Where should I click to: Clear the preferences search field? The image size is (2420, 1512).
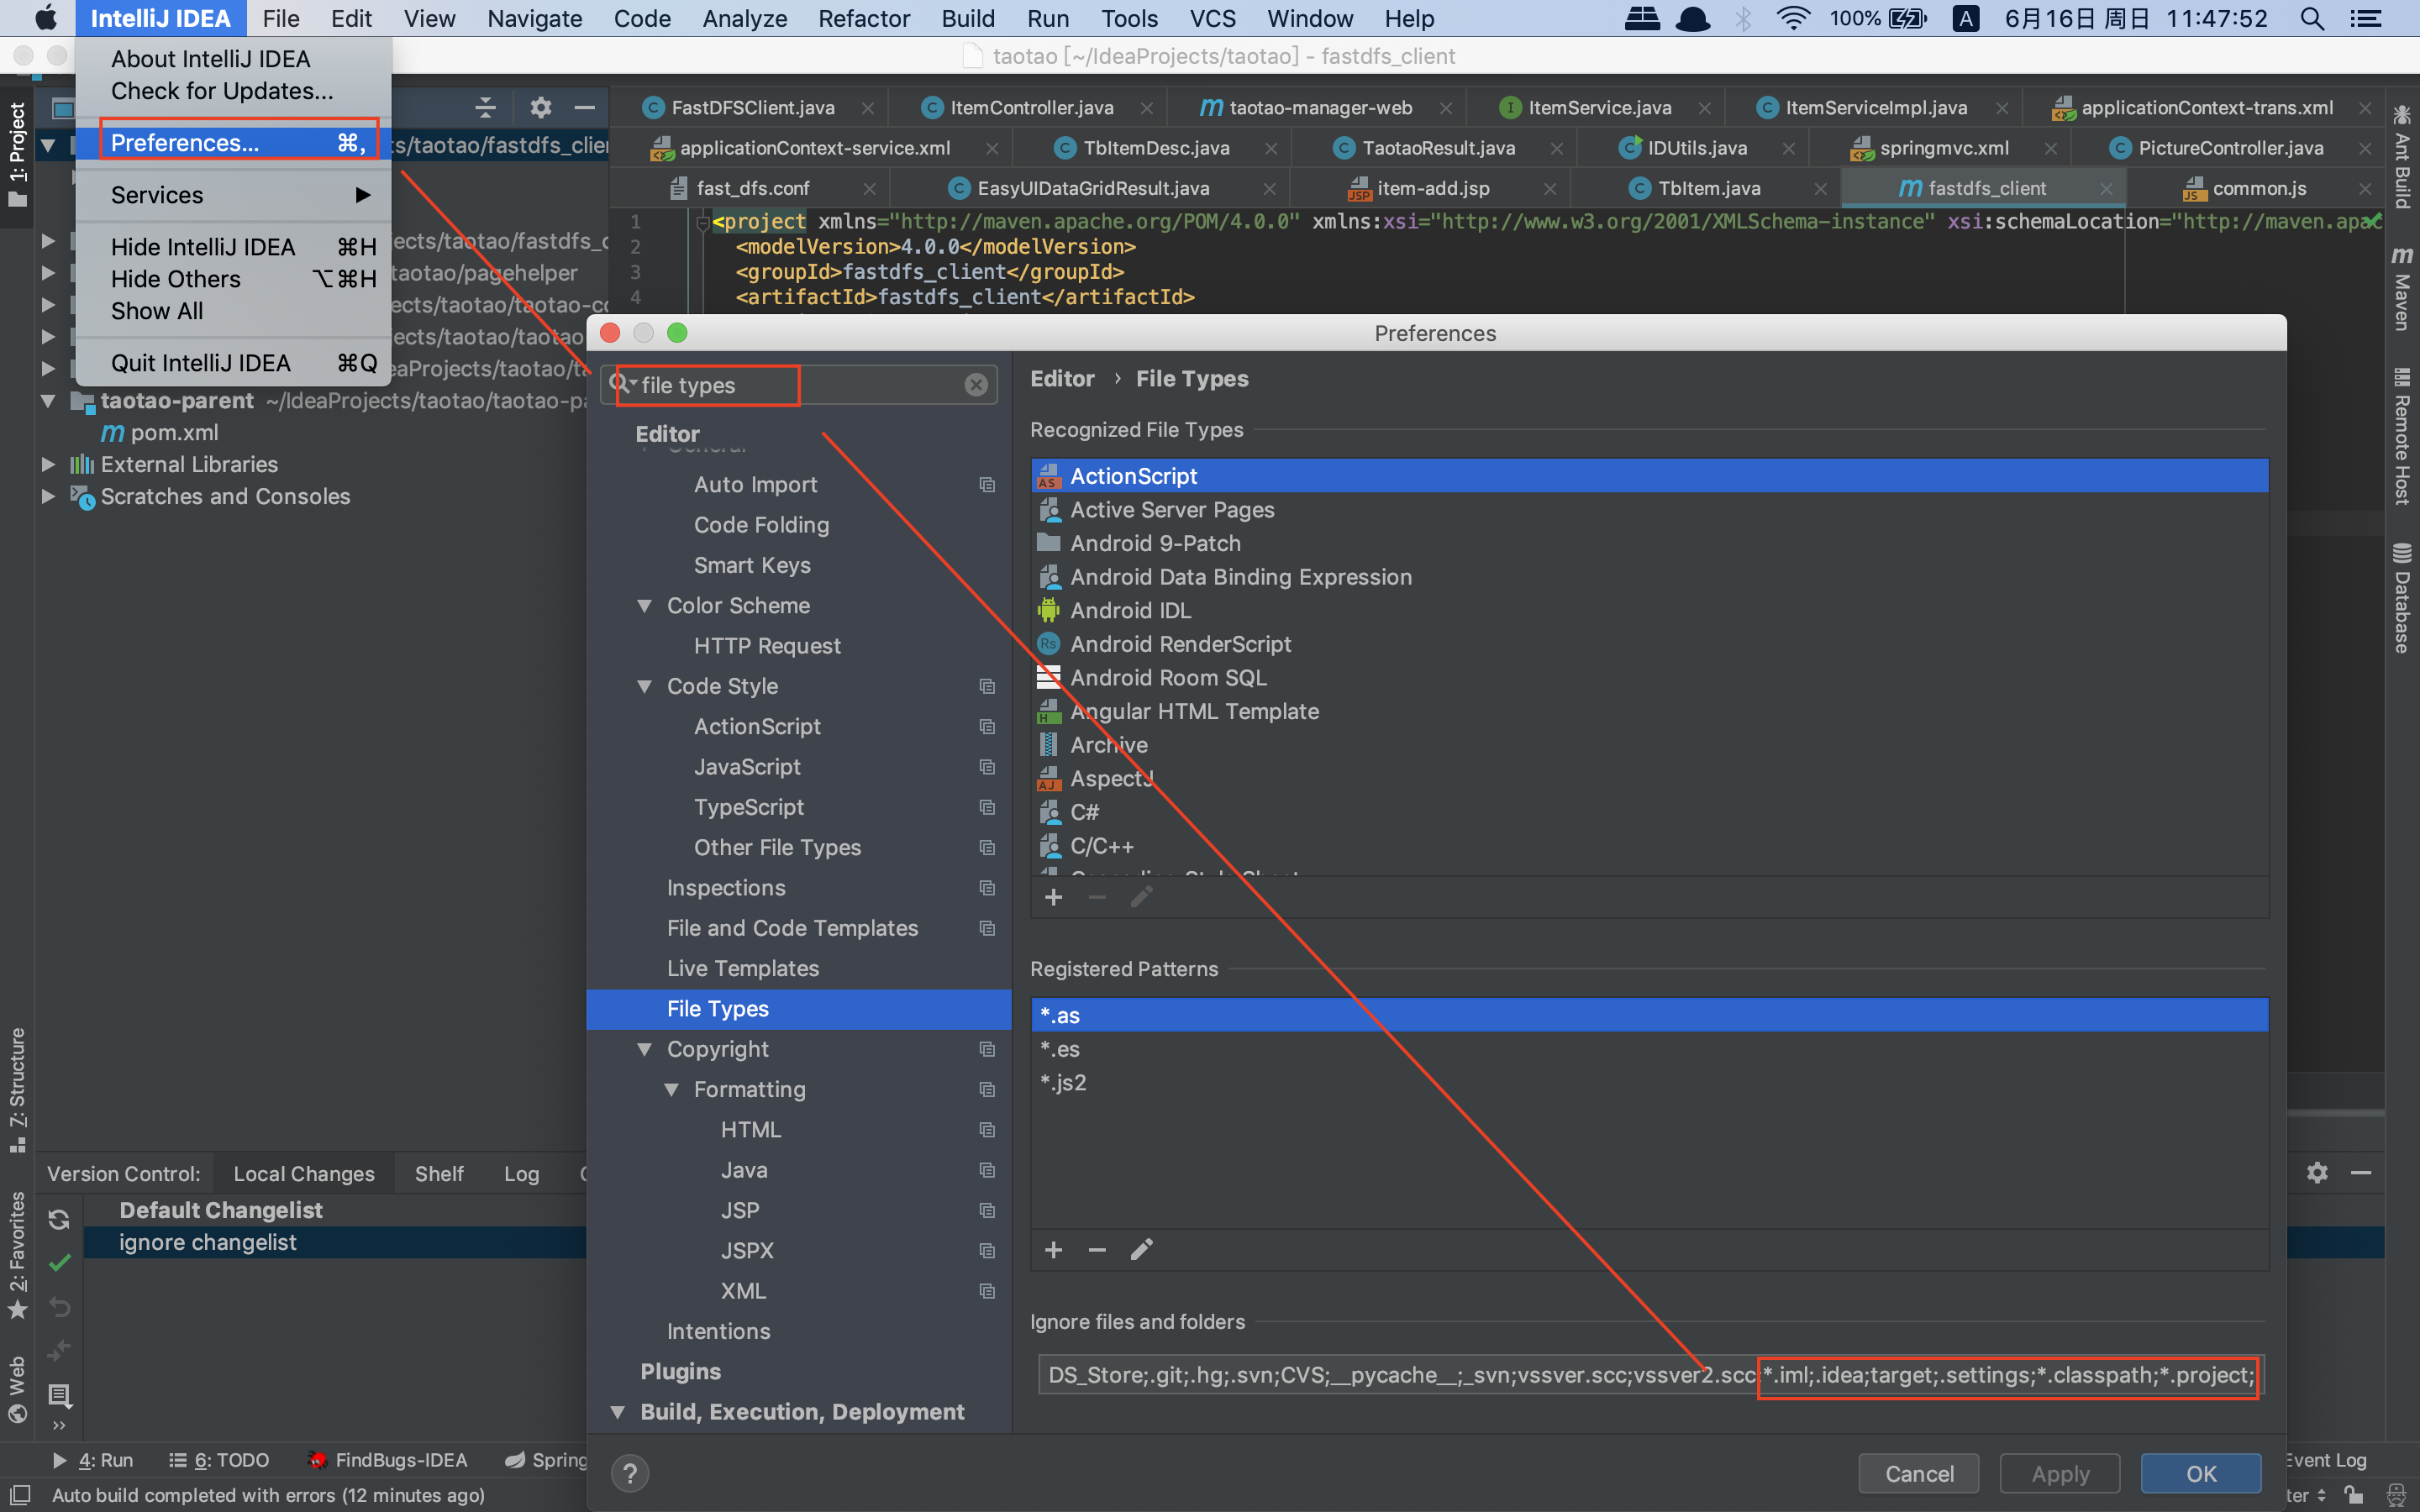(976, 385)
